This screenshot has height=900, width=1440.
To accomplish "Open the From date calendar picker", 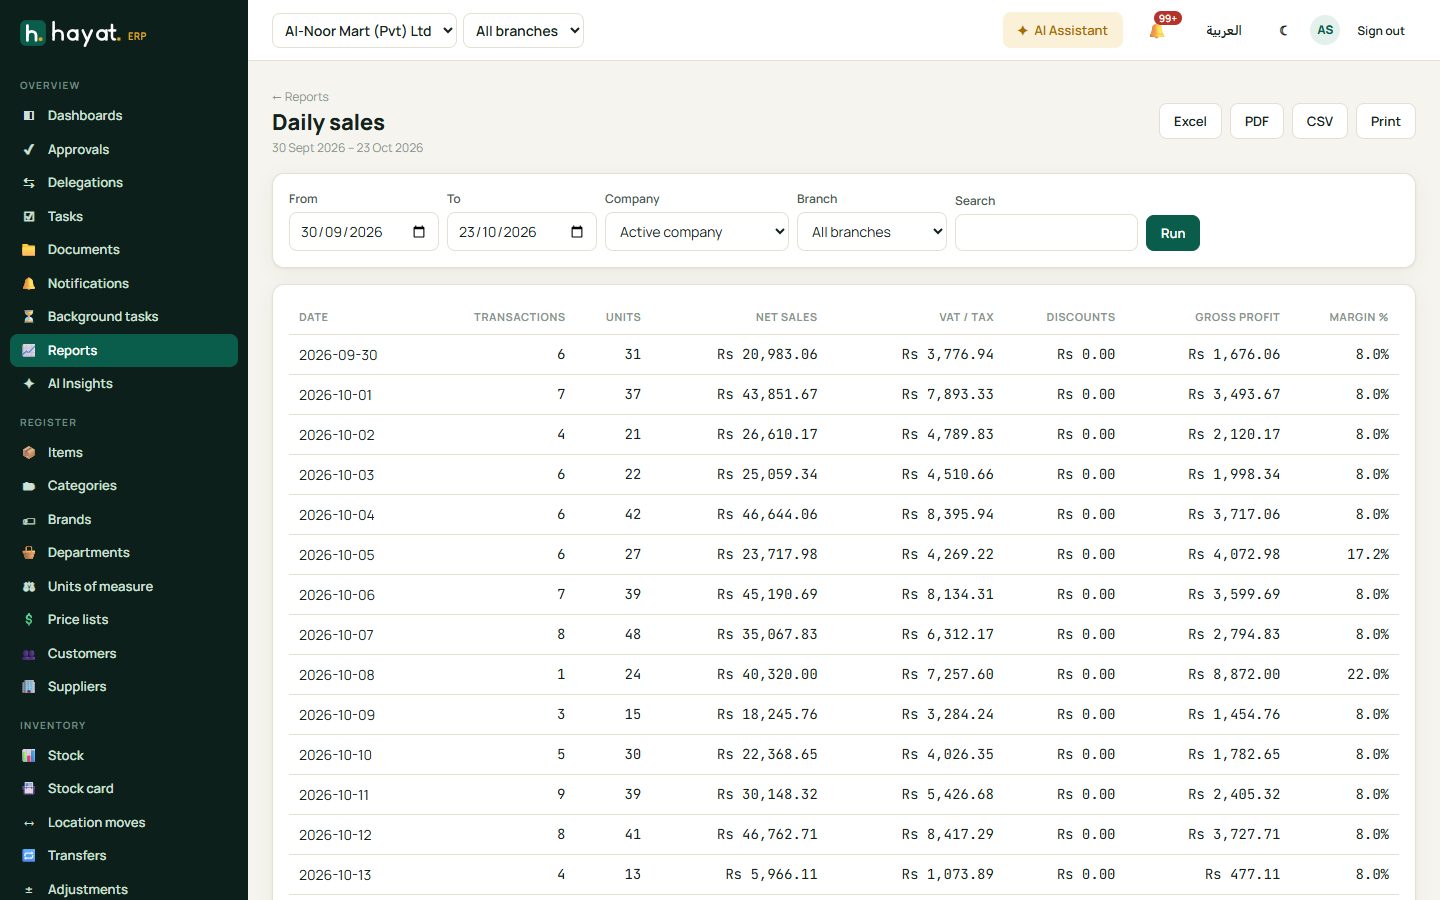I will [x=419, y=232].
